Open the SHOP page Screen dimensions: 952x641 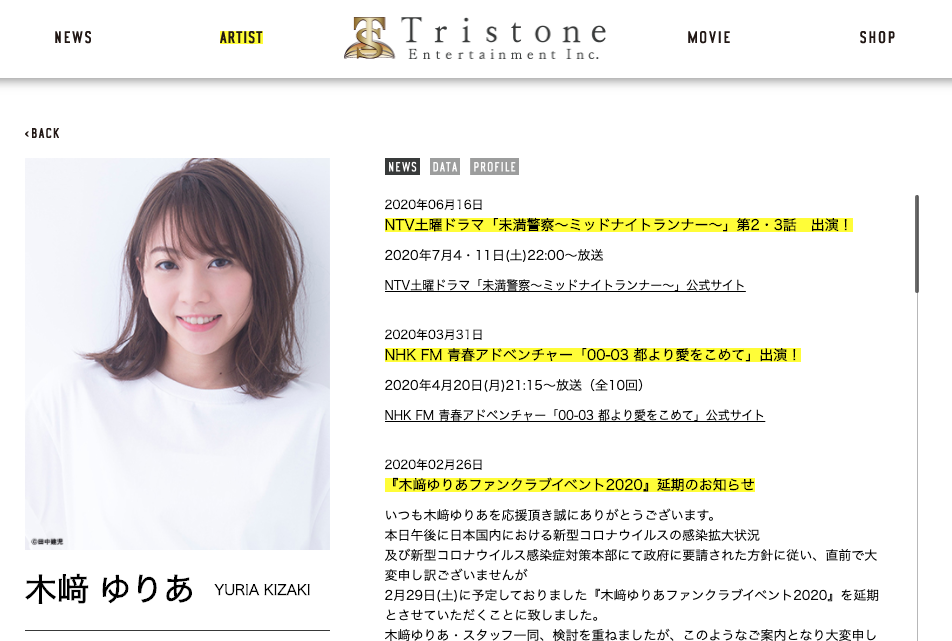point(877,38)
